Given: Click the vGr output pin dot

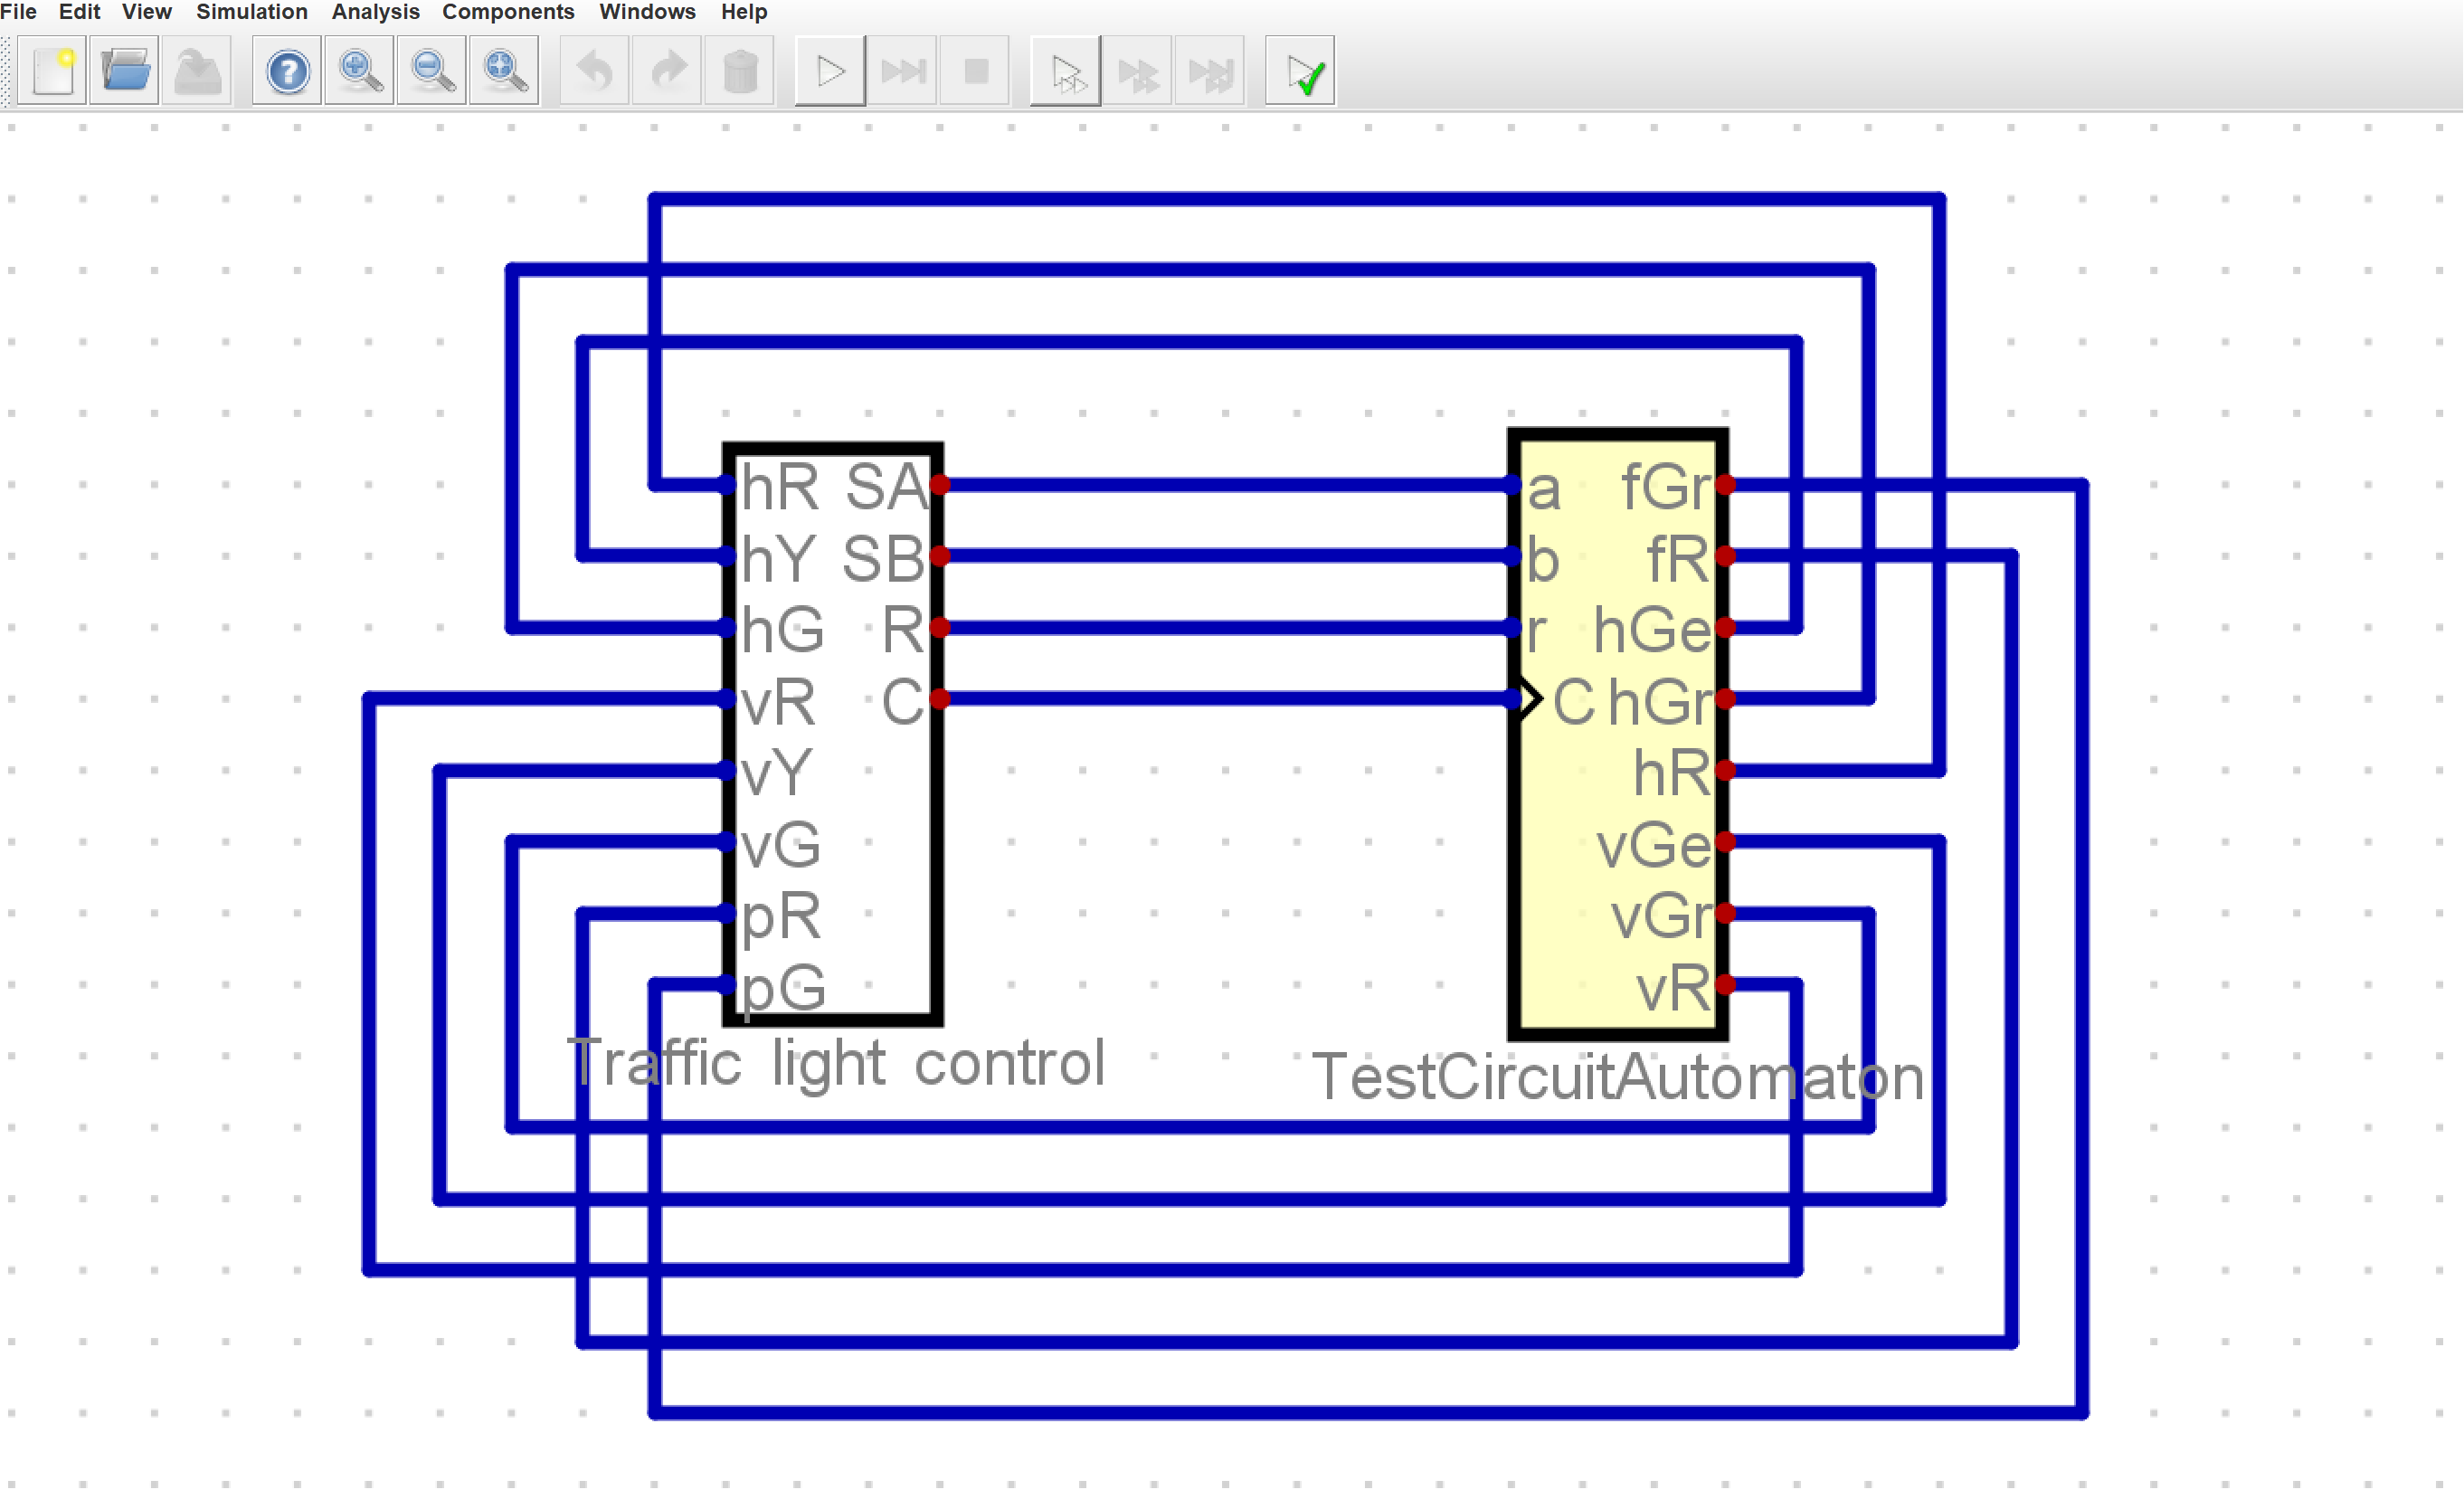Looking at the screenshot, I should pos(1725,914).
